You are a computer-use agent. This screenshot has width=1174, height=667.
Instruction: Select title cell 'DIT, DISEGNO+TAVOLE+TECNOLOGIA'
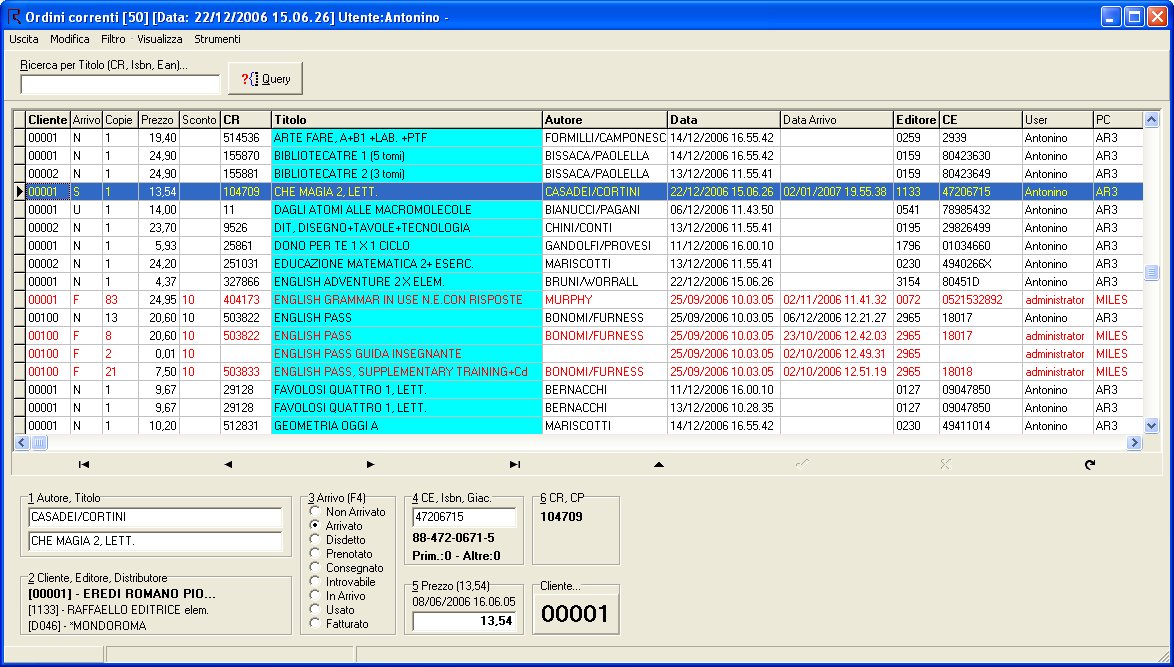tap(407, 228)
